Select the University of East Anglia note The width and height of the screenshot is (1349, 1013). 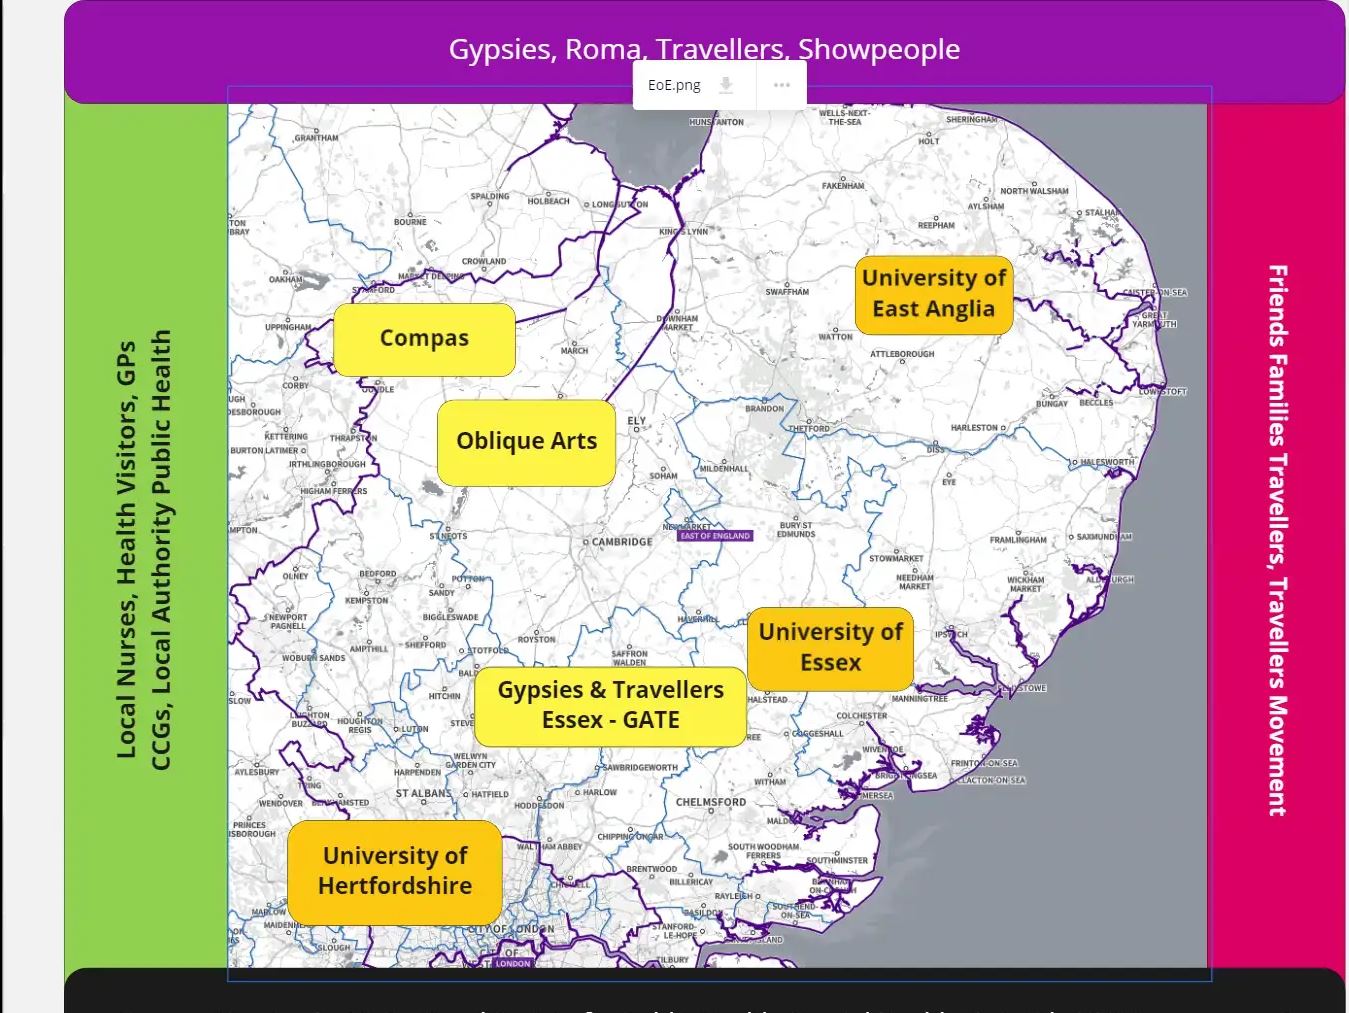coord(933,294)
